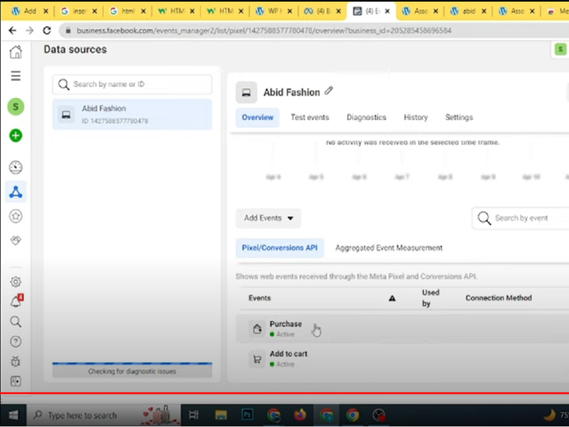Expand the Purchase event row
Screen dimensions: 569x427
(x=402, y=329)
